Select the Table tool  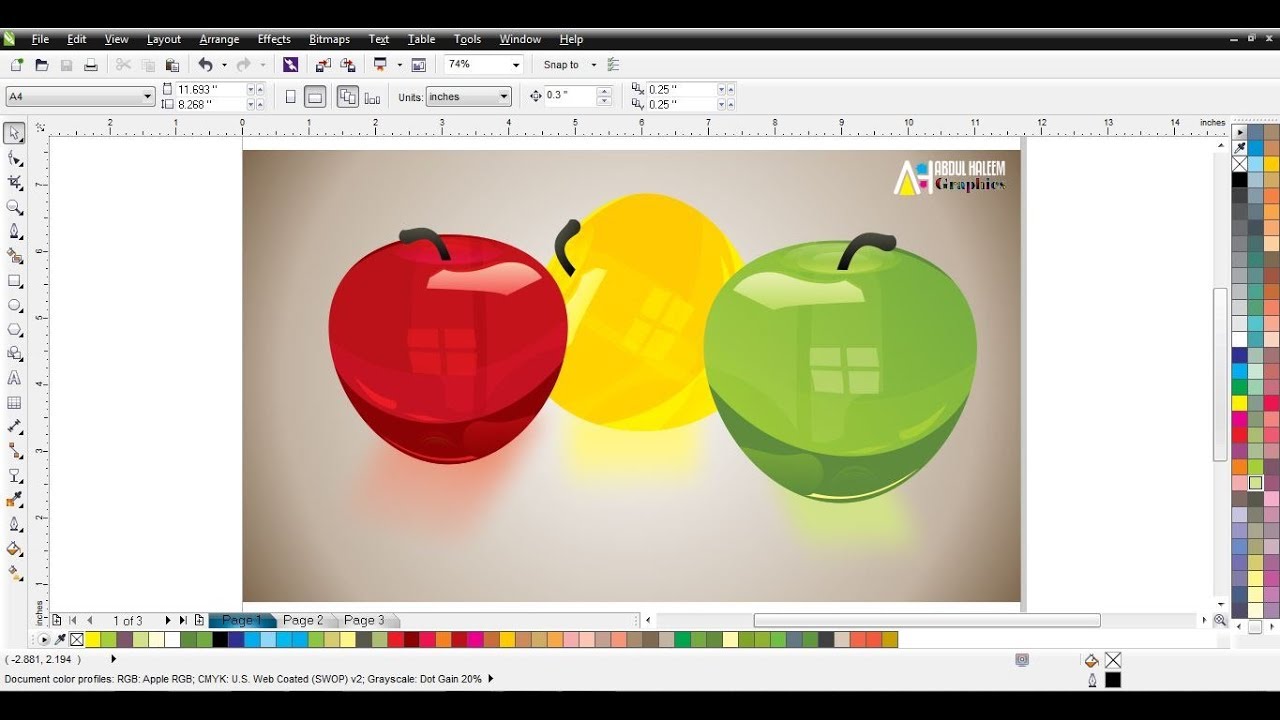[14, 403]
